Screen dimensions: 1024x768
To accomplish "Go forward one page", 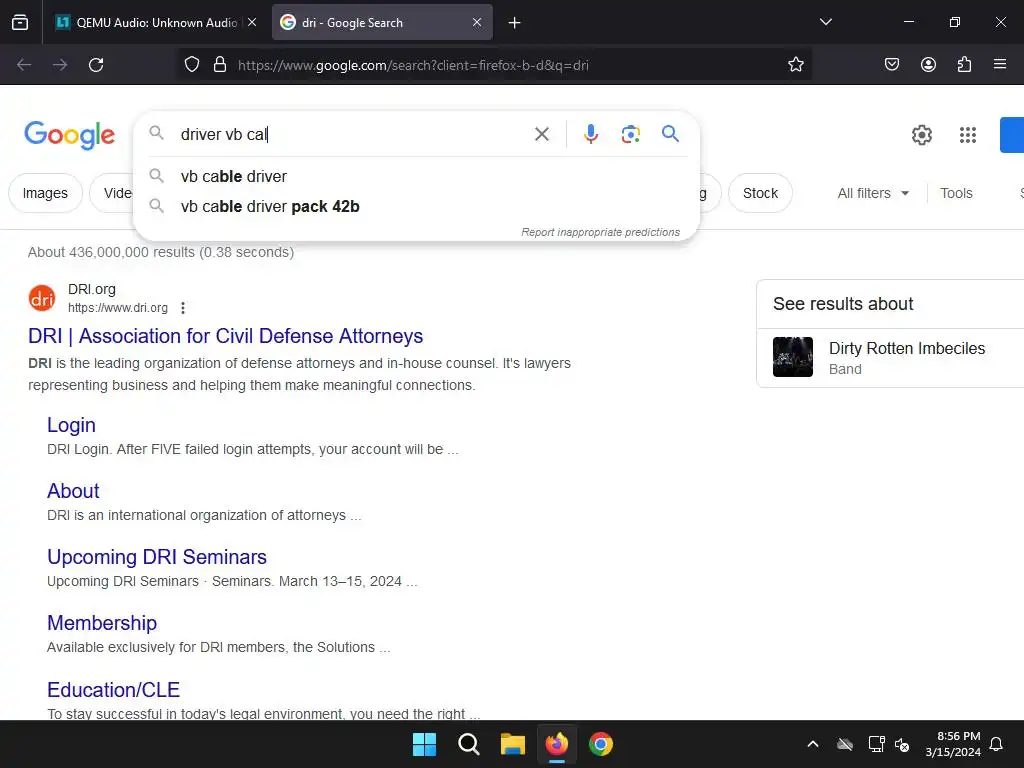I will 60,65.
